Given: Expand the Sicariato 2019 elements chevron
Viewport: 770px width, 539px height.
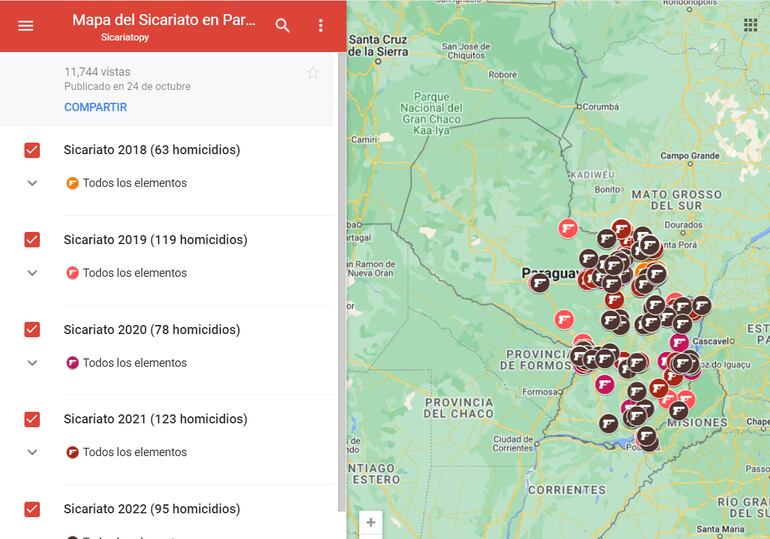Looking at the screenshot, I should 32,273.
